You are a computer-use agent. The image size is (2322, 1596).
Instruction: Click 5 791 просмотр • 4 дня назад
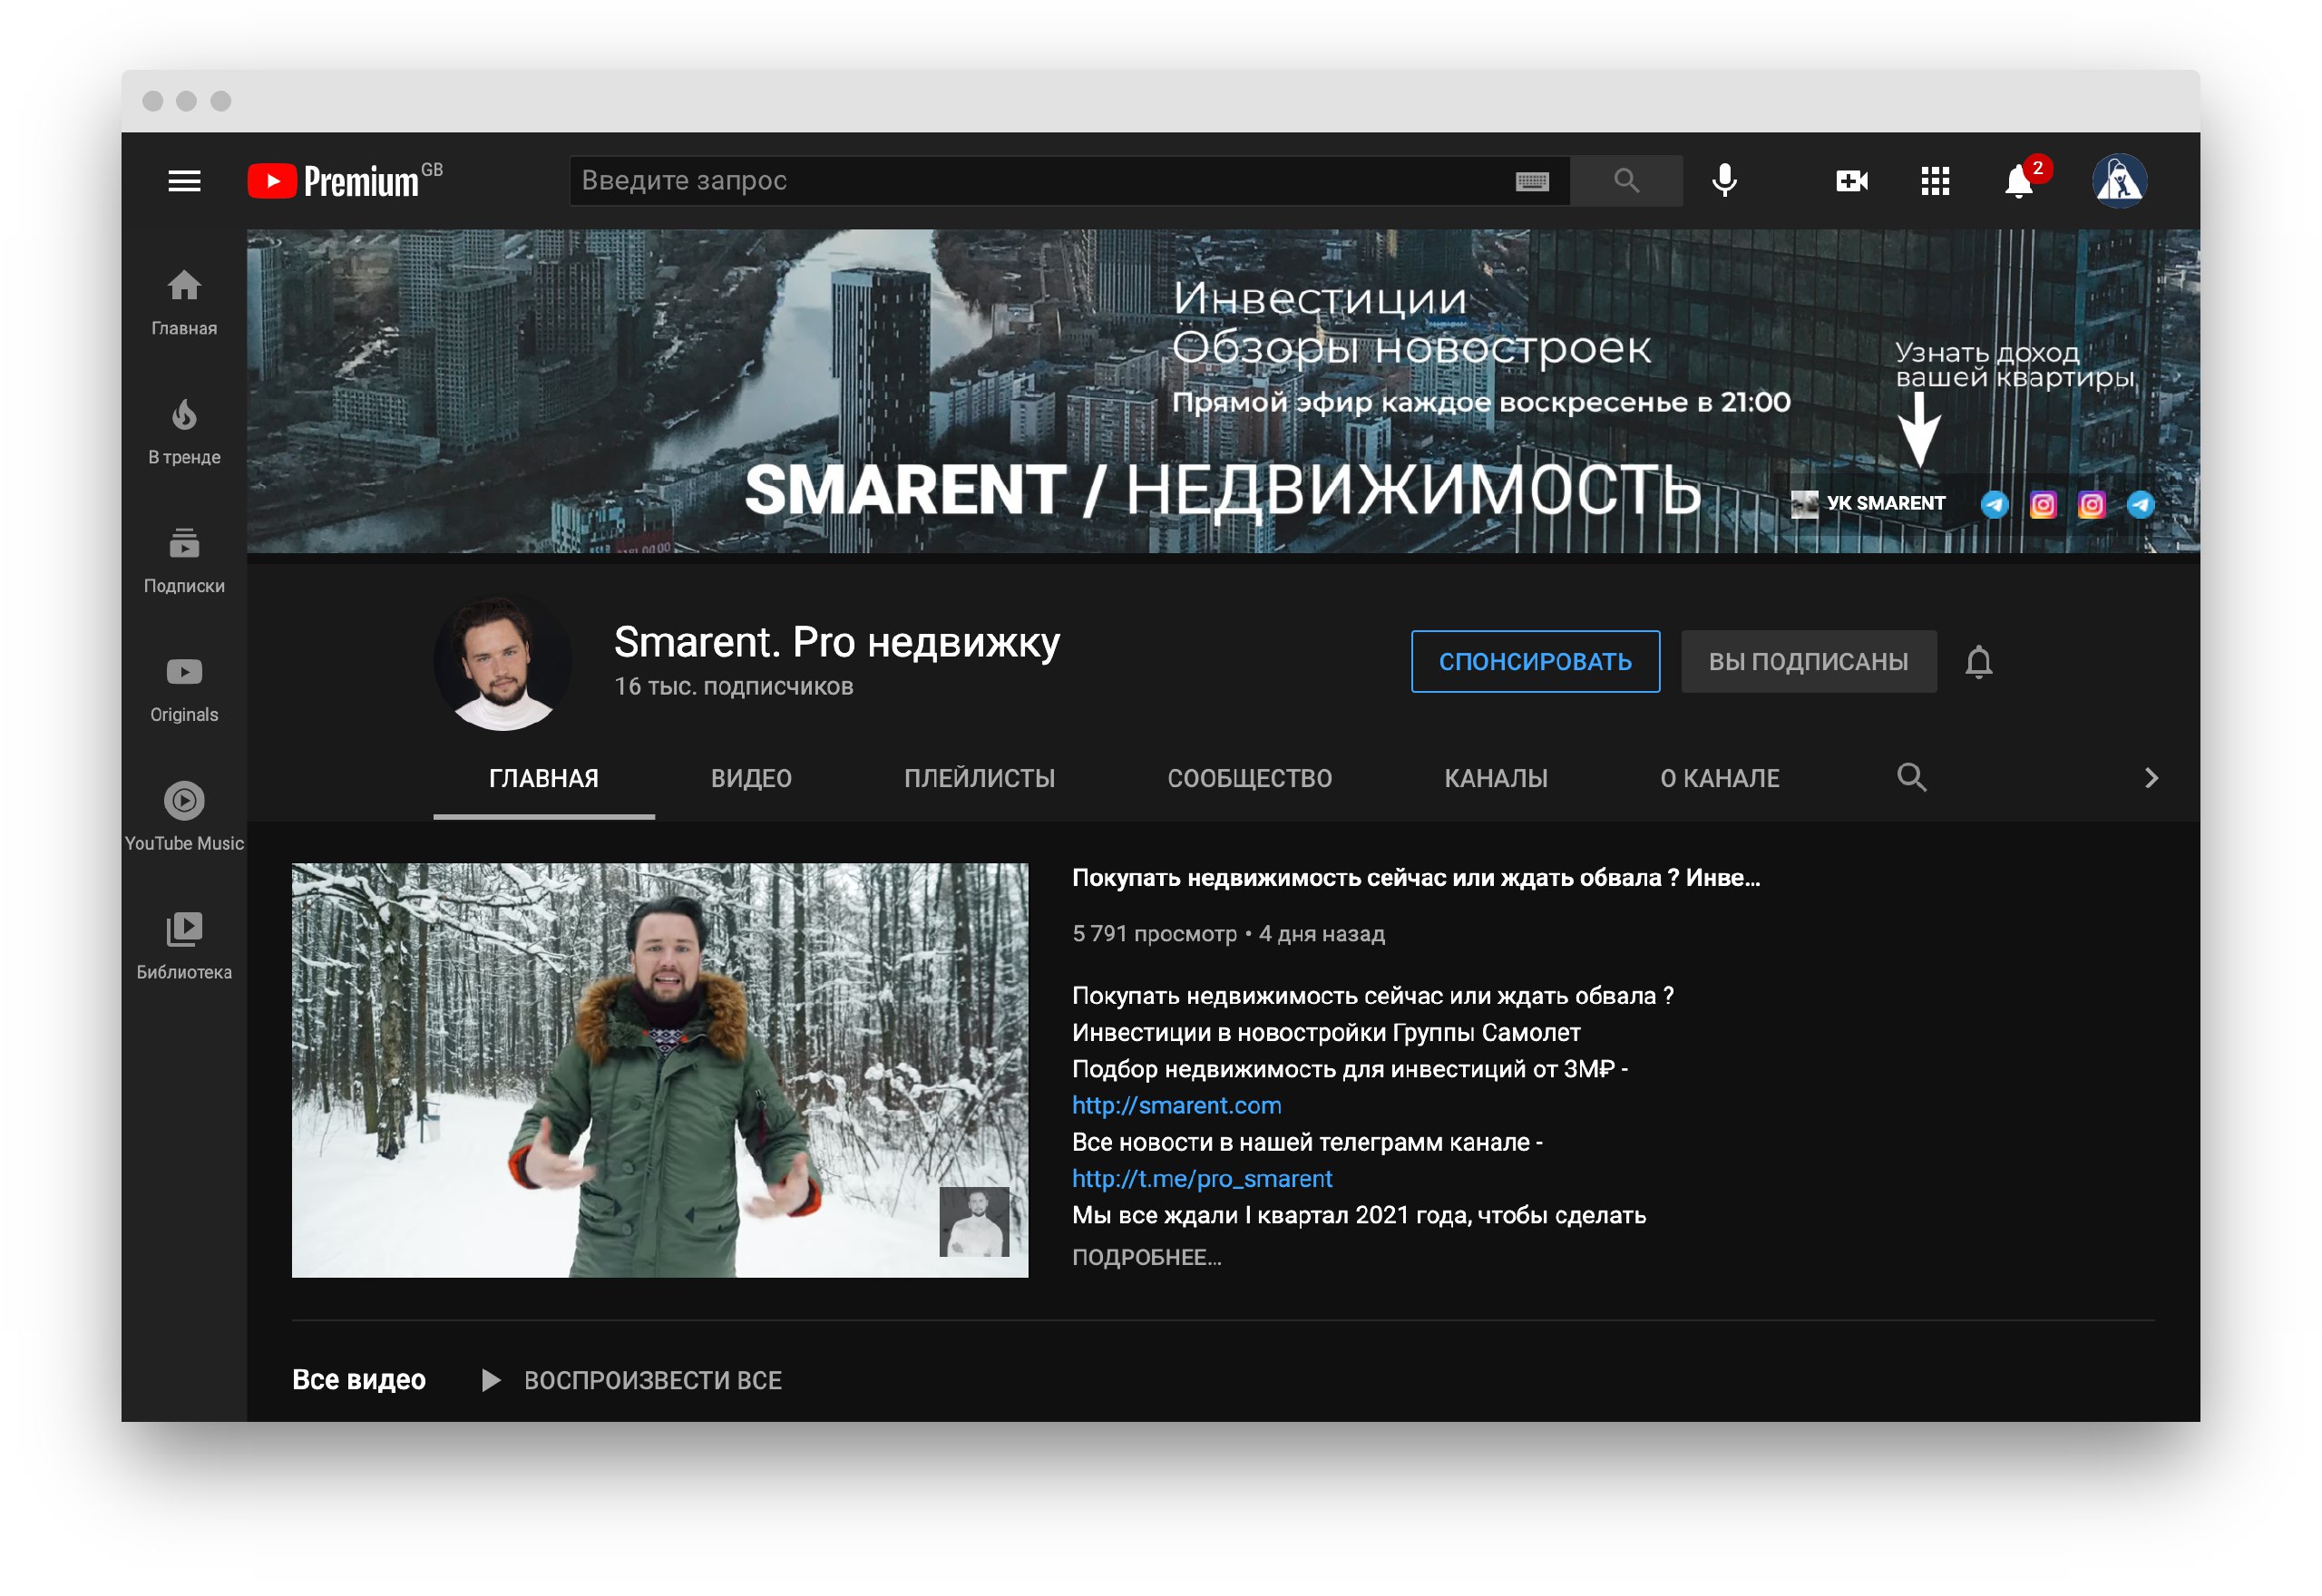(1228, 933)
